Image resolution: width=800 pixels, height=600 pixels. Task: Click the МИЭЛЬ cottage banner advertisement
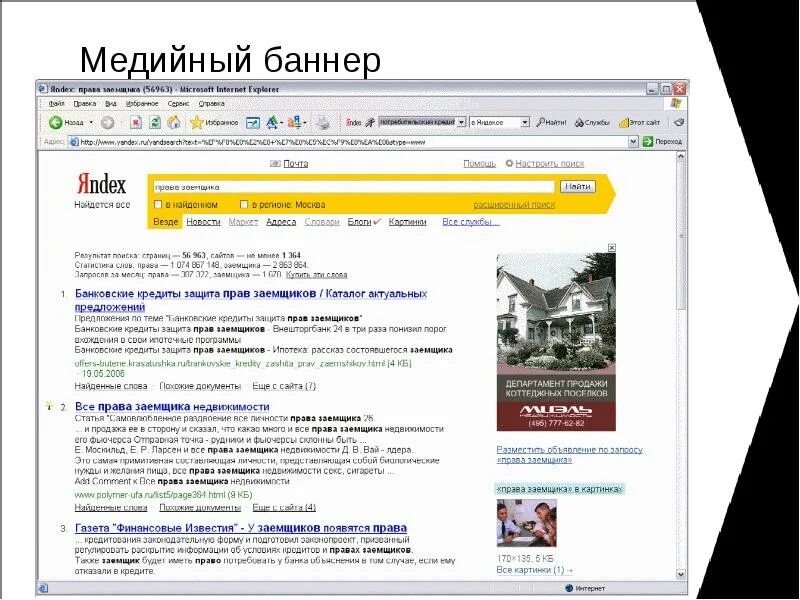556,342
